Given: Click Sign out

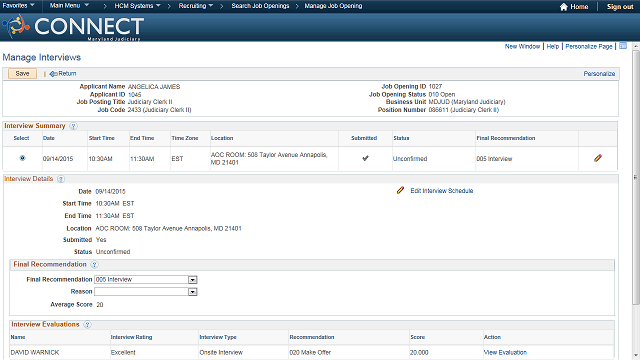Looking at the screenshot, I should pyautogui.click(x=620, y=7).
